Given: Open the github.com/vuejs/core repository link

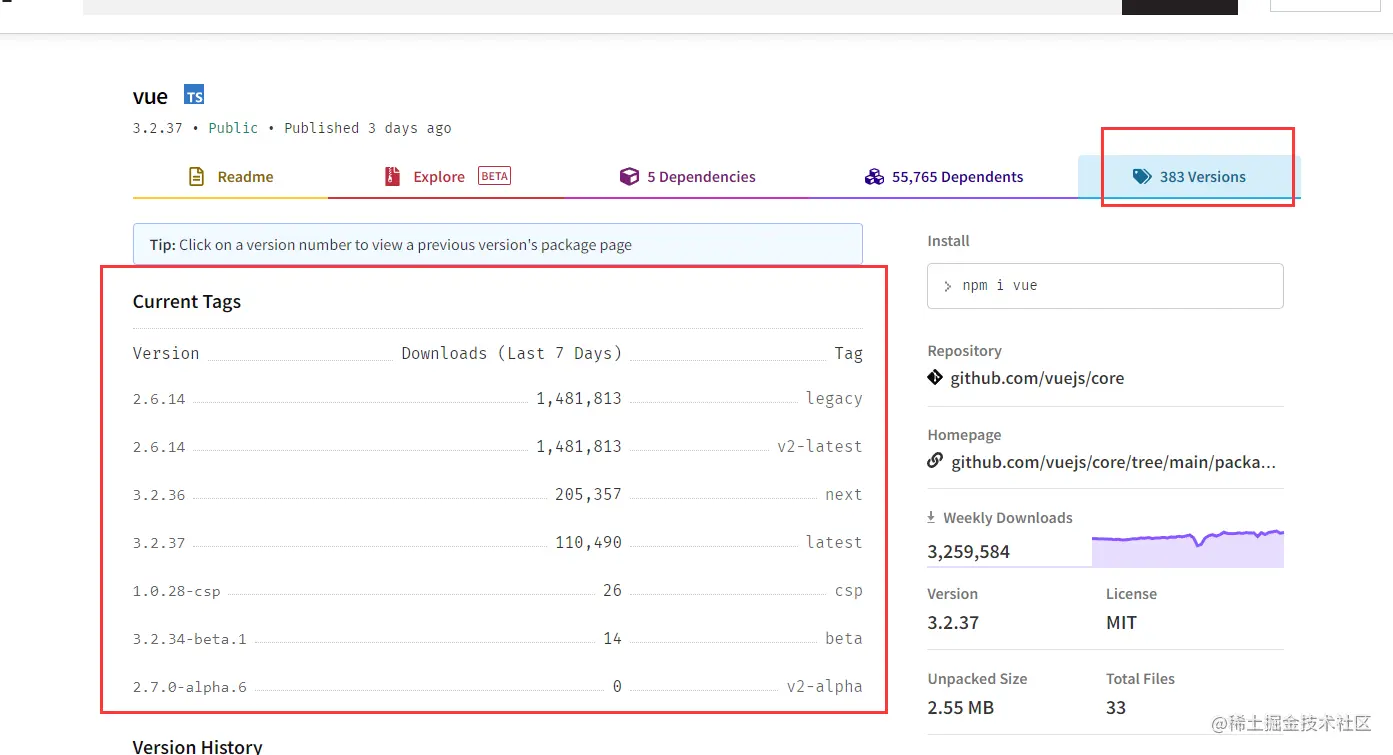Looking at the screenshot, I should click(1037, 378).
